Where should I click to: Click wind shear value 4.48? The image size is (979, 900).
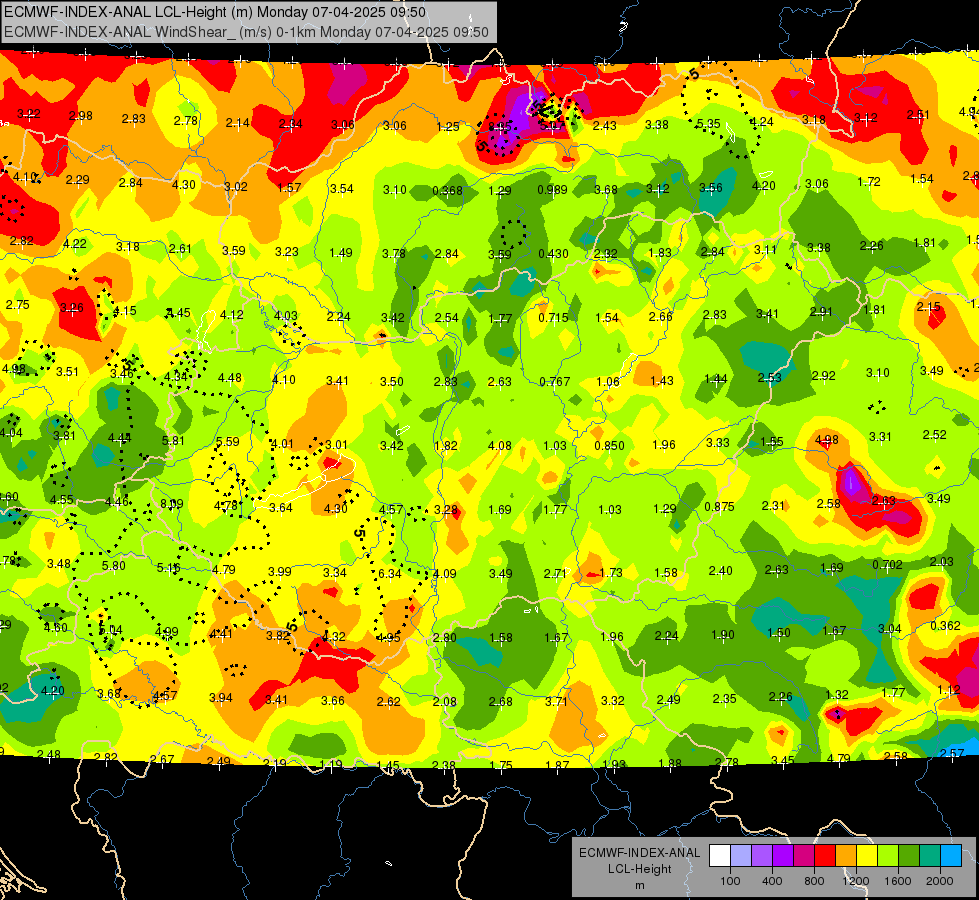tap(230, 378)
